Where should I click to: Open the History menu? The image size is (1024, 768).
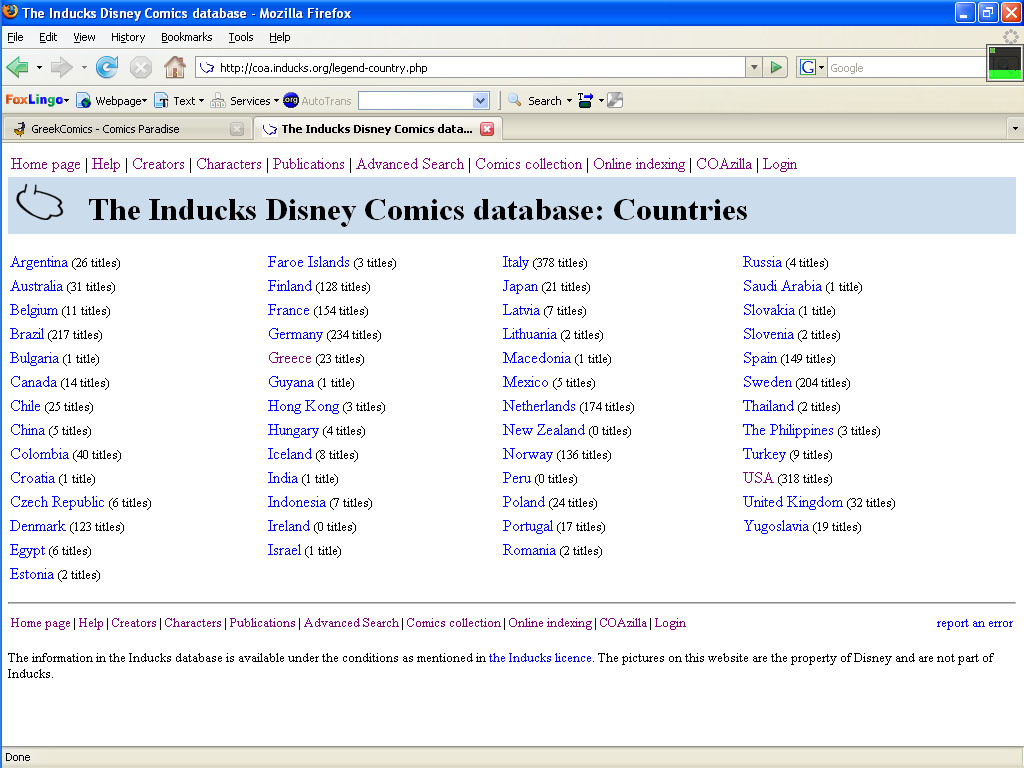coord(127,37)
